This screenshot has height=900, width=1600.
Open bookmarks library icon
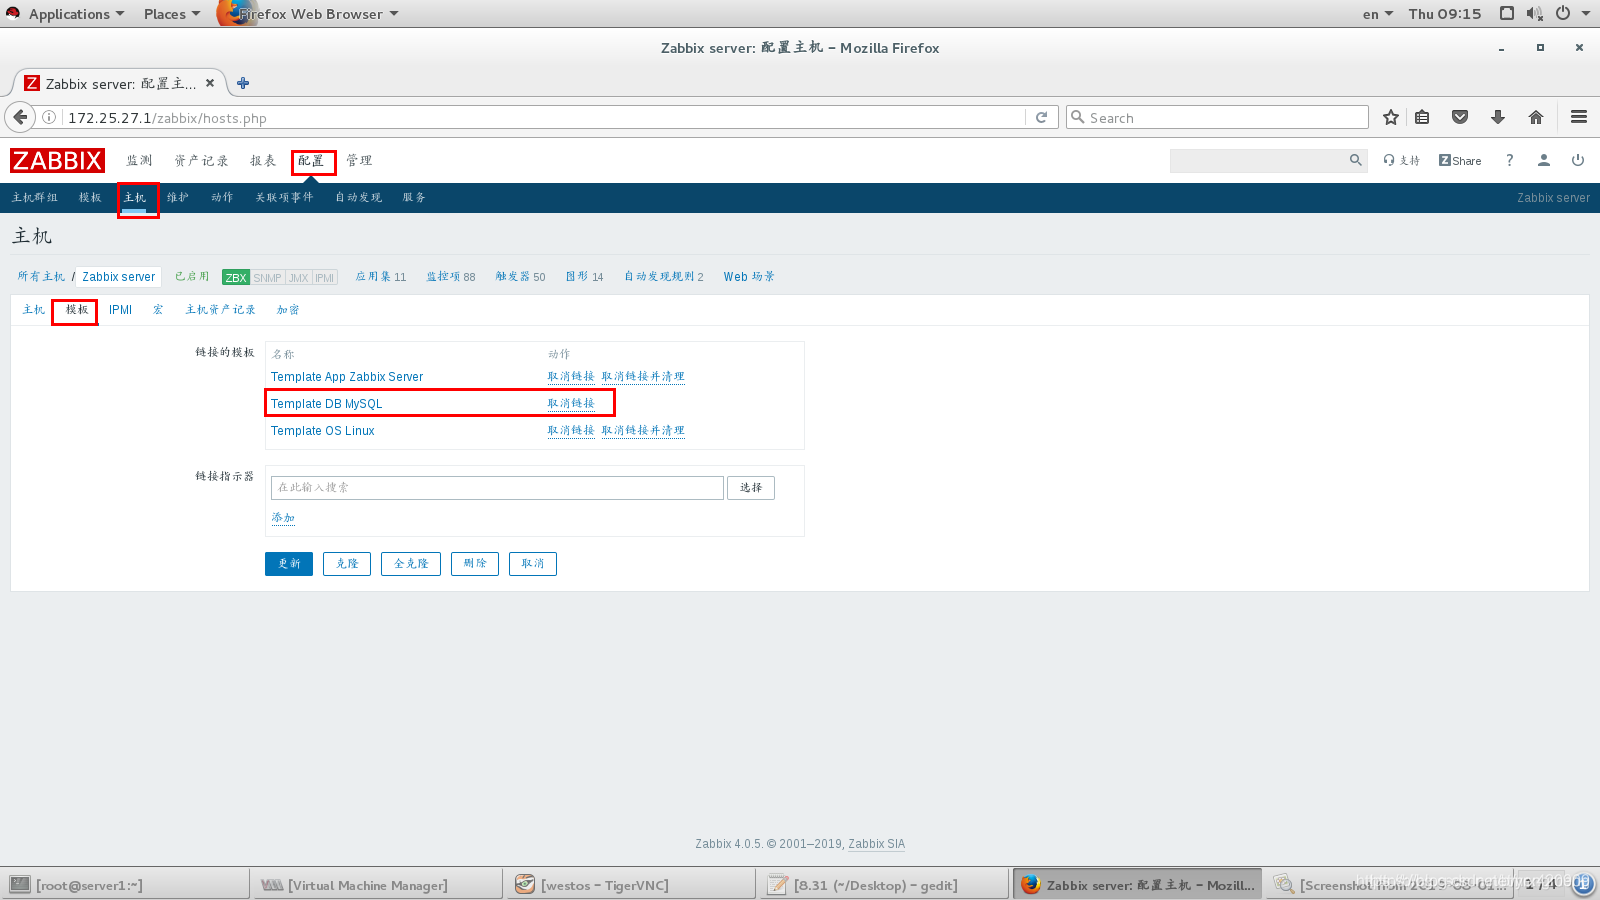tap(1422, 117)
